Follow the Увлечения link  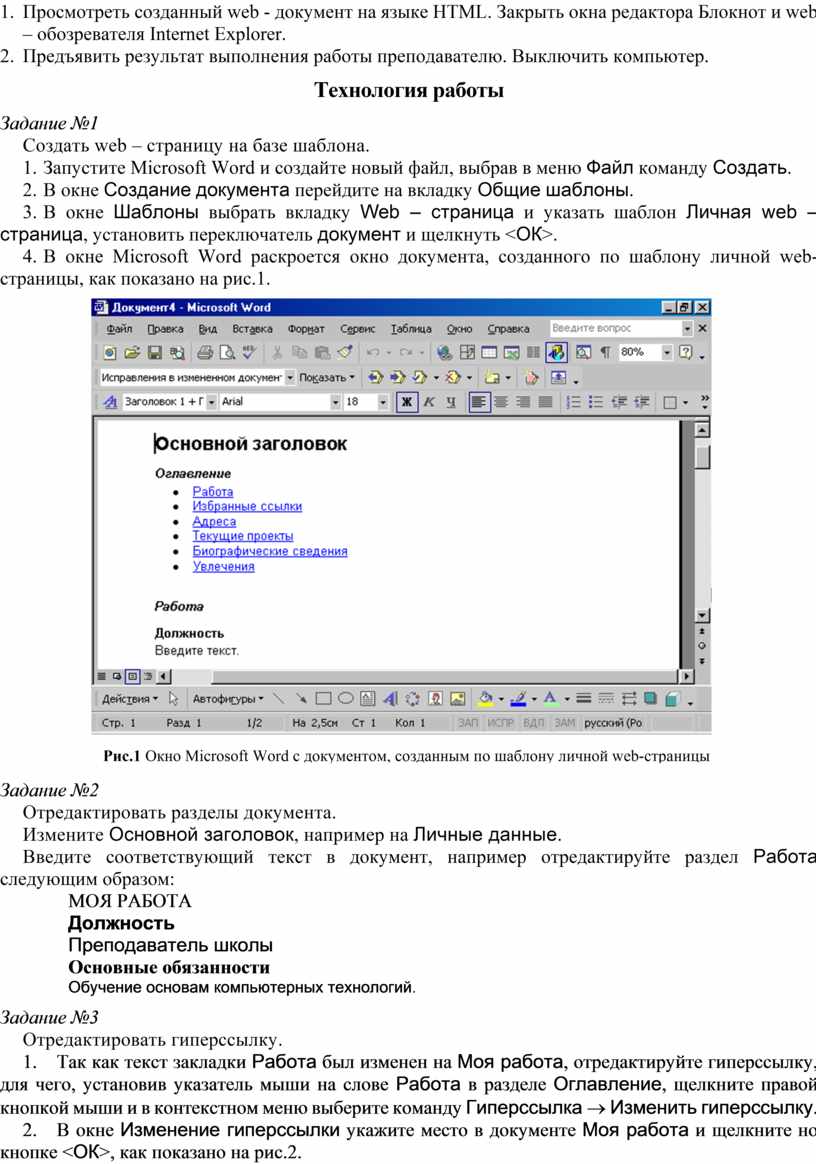tap(223, 566)
